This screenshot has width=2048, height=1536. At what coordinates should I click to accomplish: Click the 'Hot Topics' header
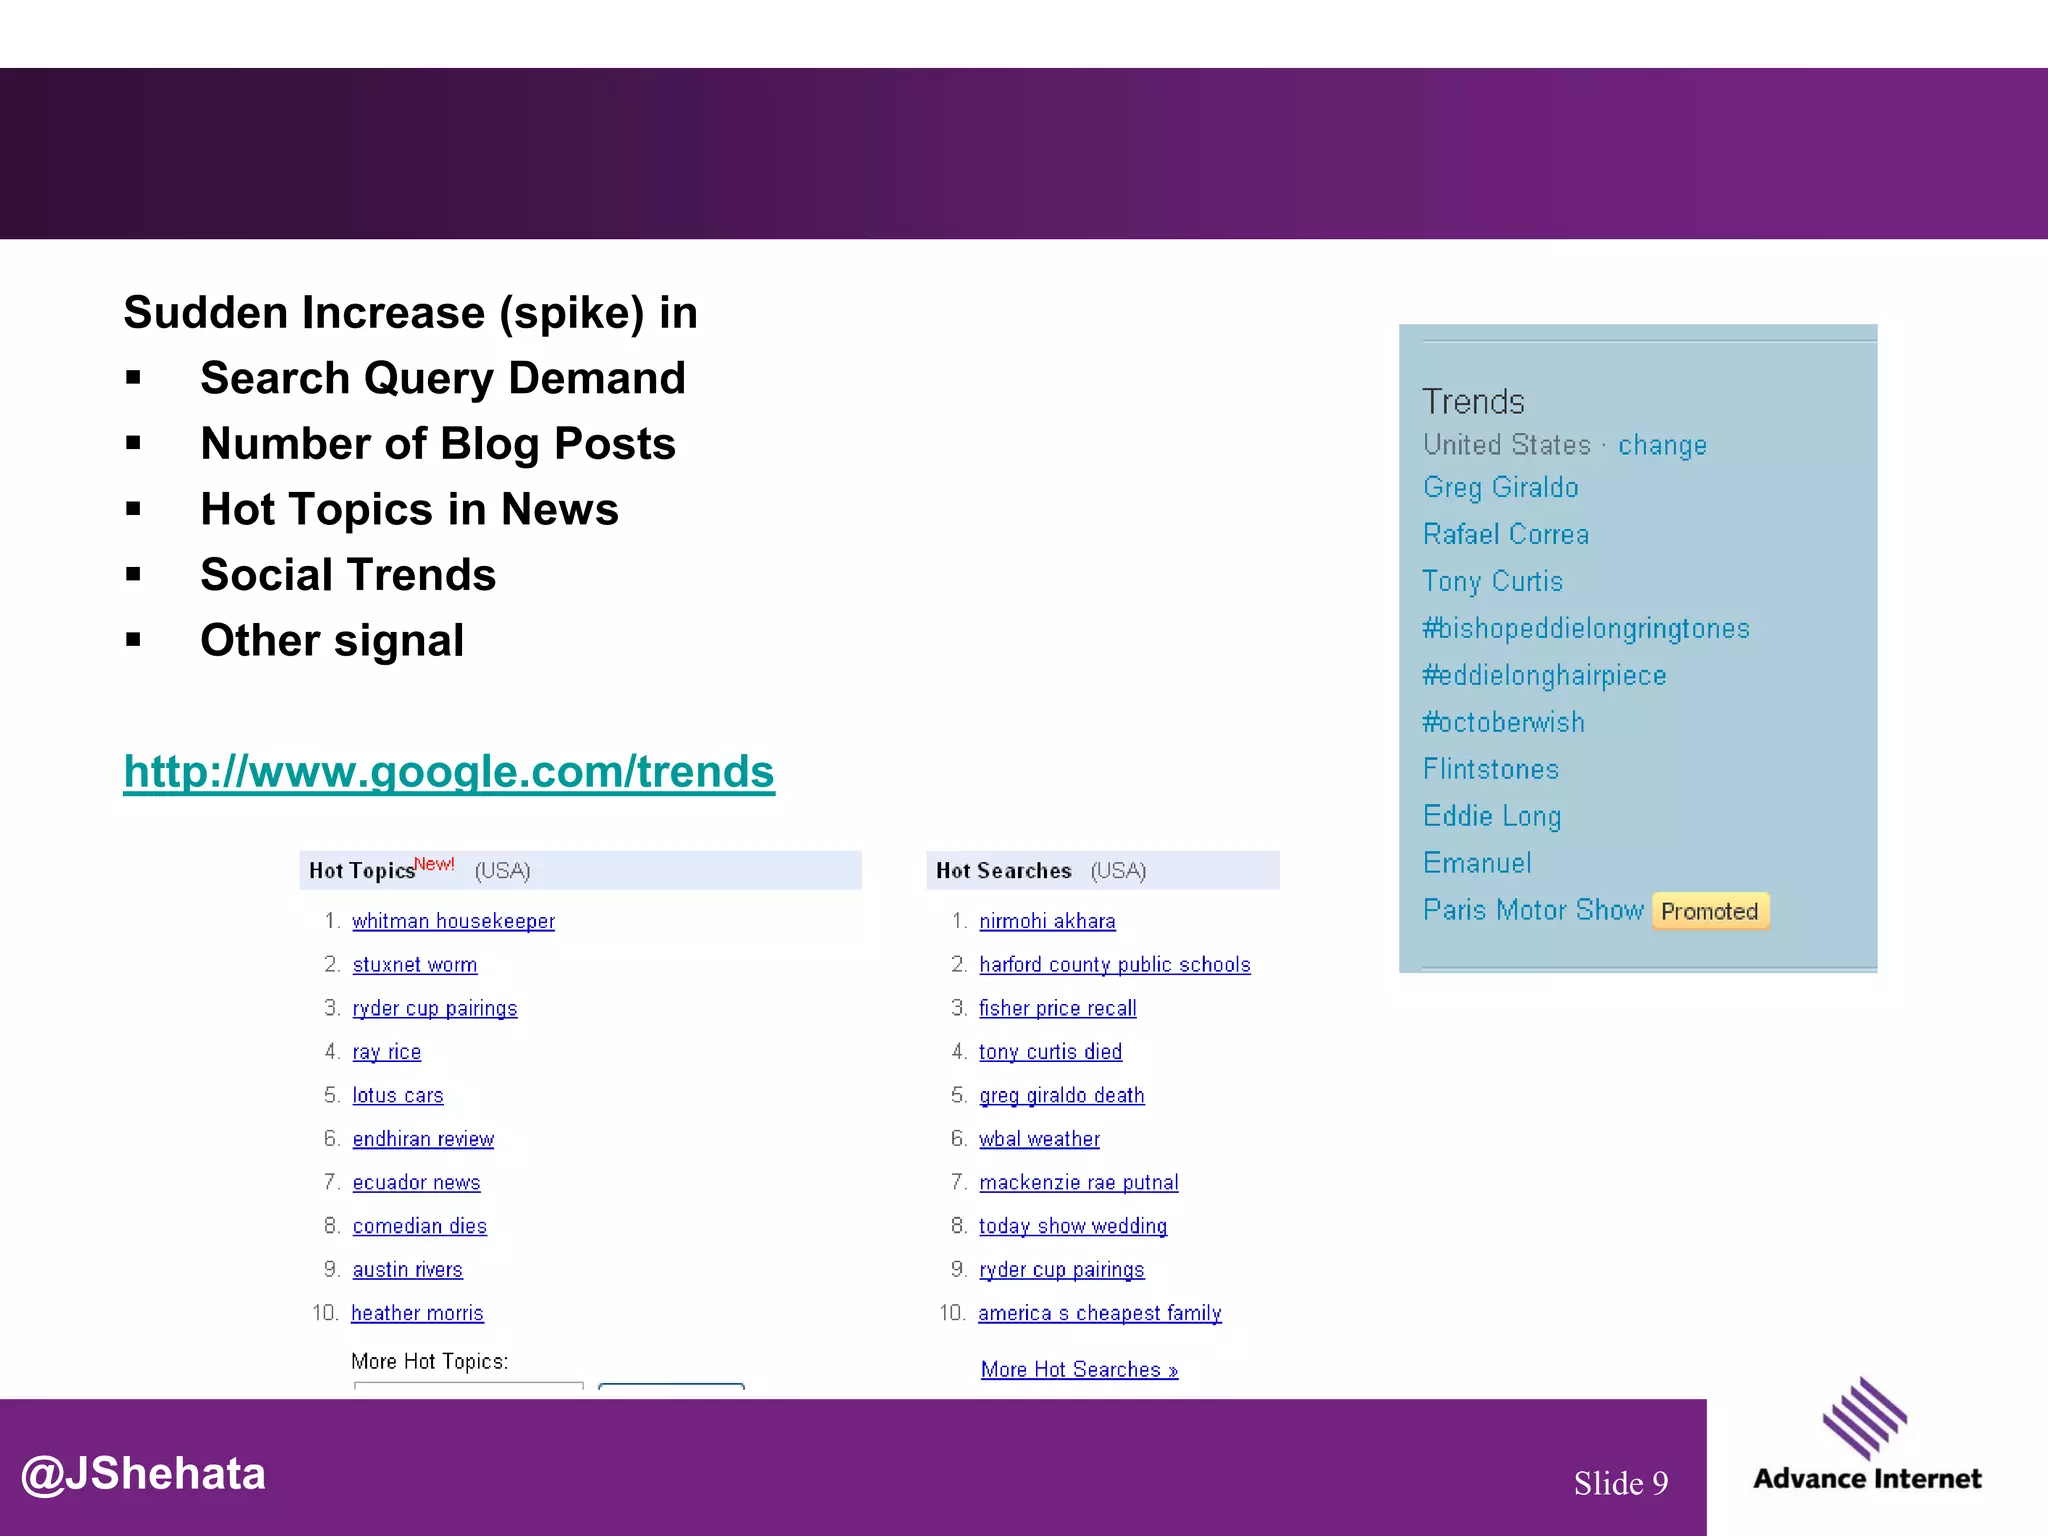click(362, 871)
